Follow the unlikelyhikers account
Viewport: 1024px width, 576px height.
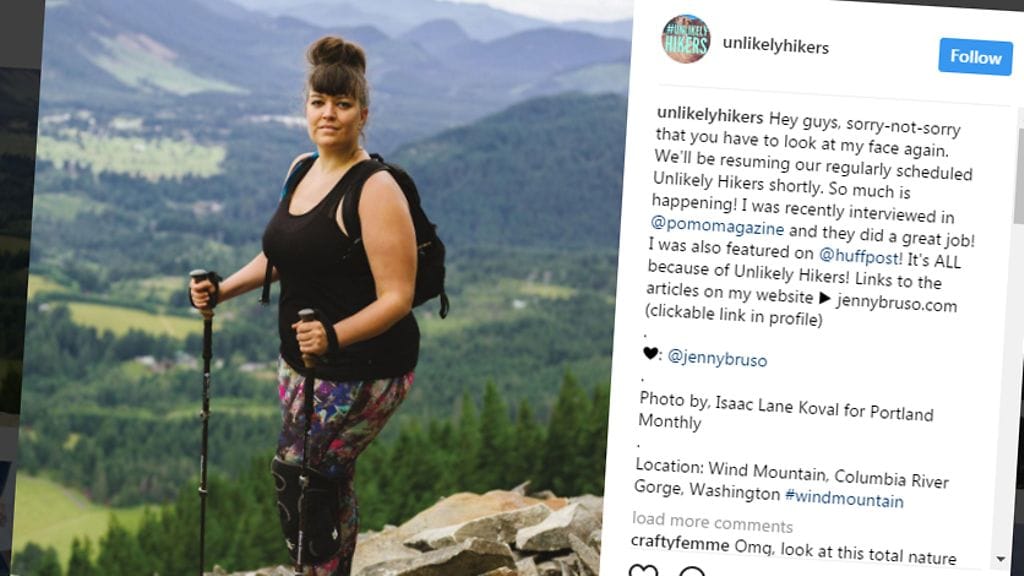(x=975, y=57)
